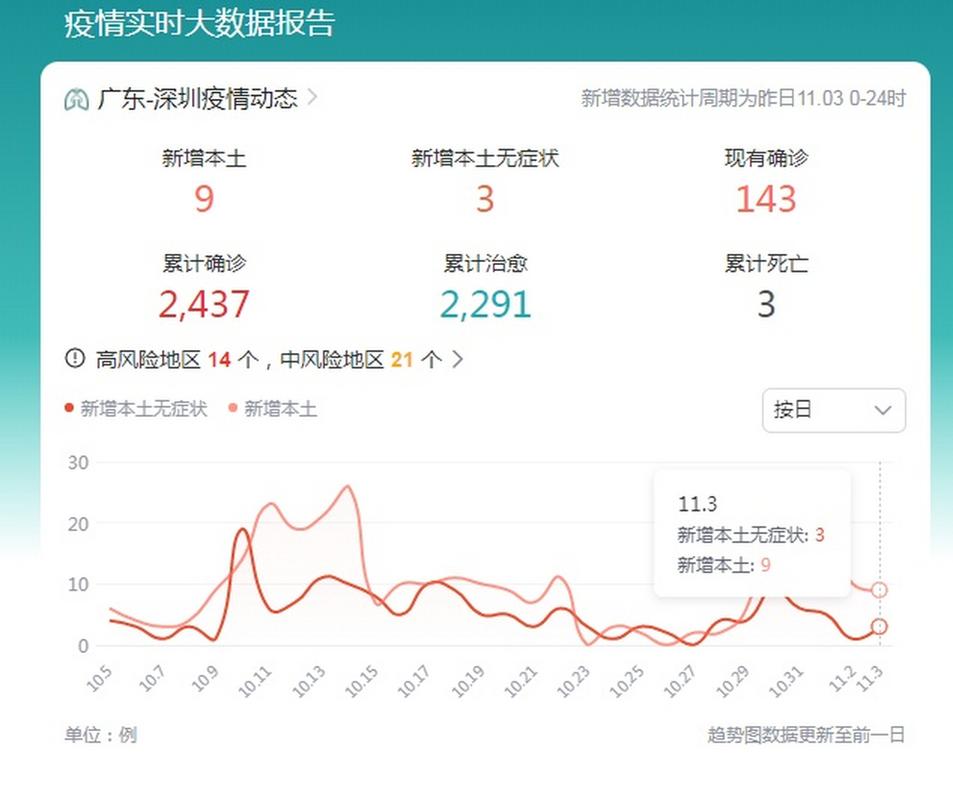
Task: Click the 现有确诊 143 figure
Action: pos(766,199)
